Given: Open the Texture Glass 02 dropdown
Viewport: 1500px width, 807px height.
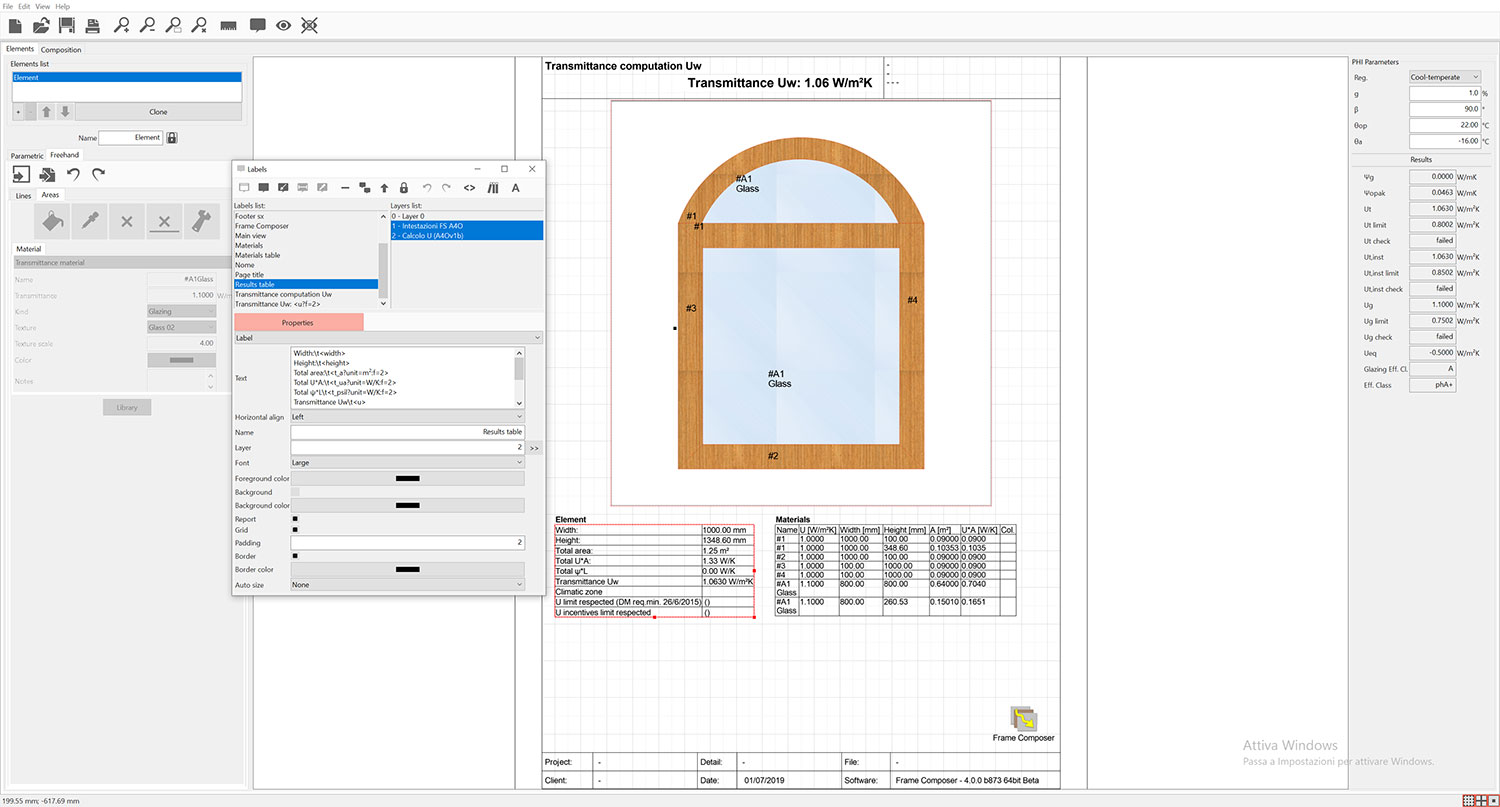Looking at the screenshot, I should tap(181, 327).
